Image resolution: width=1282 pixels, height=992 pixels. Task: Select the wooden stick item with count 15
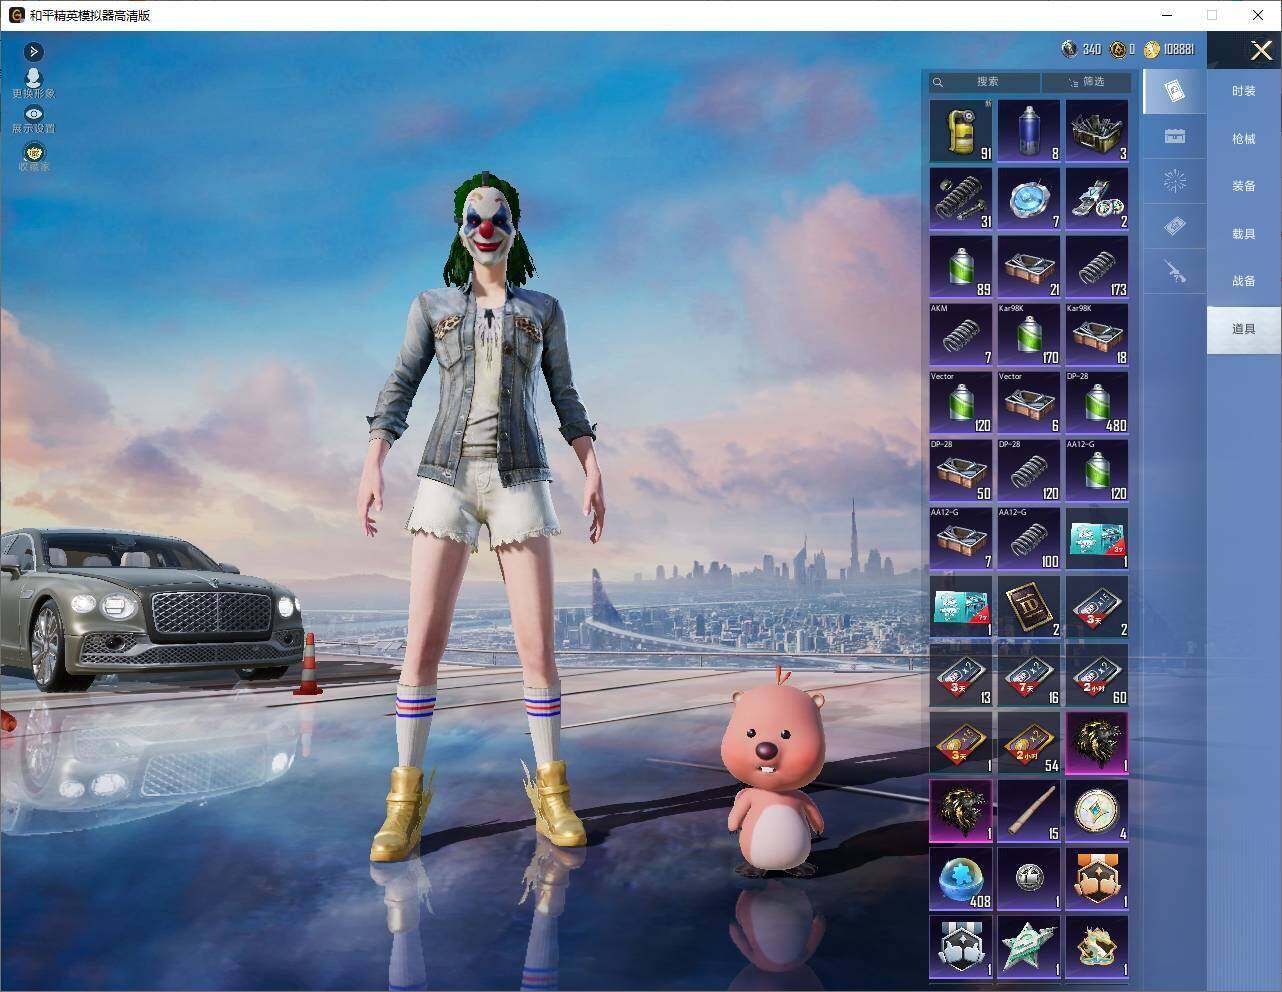(1029, 811)
